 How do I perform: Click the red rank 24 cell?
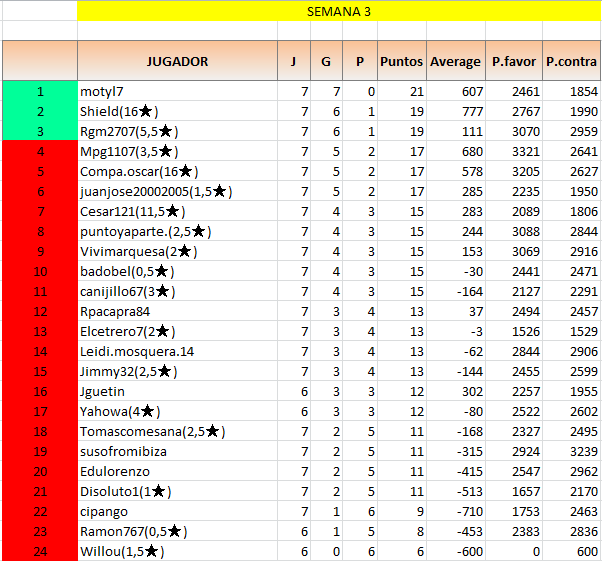pyautogui.click(x=40, y=551)
